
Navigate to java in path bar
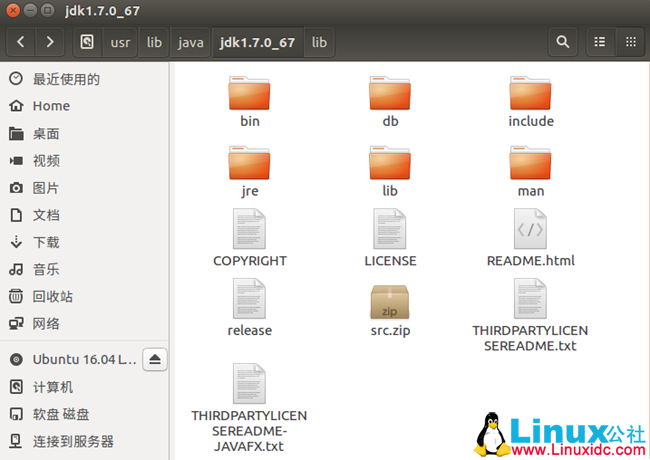191,42
